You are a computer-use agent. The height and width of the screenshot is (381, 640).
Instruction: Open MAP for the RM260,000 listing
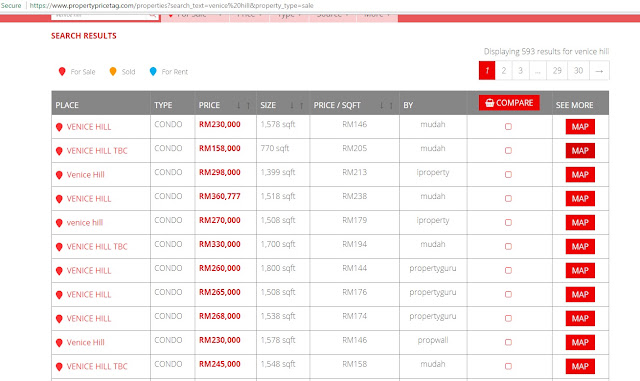click(580, 270)
